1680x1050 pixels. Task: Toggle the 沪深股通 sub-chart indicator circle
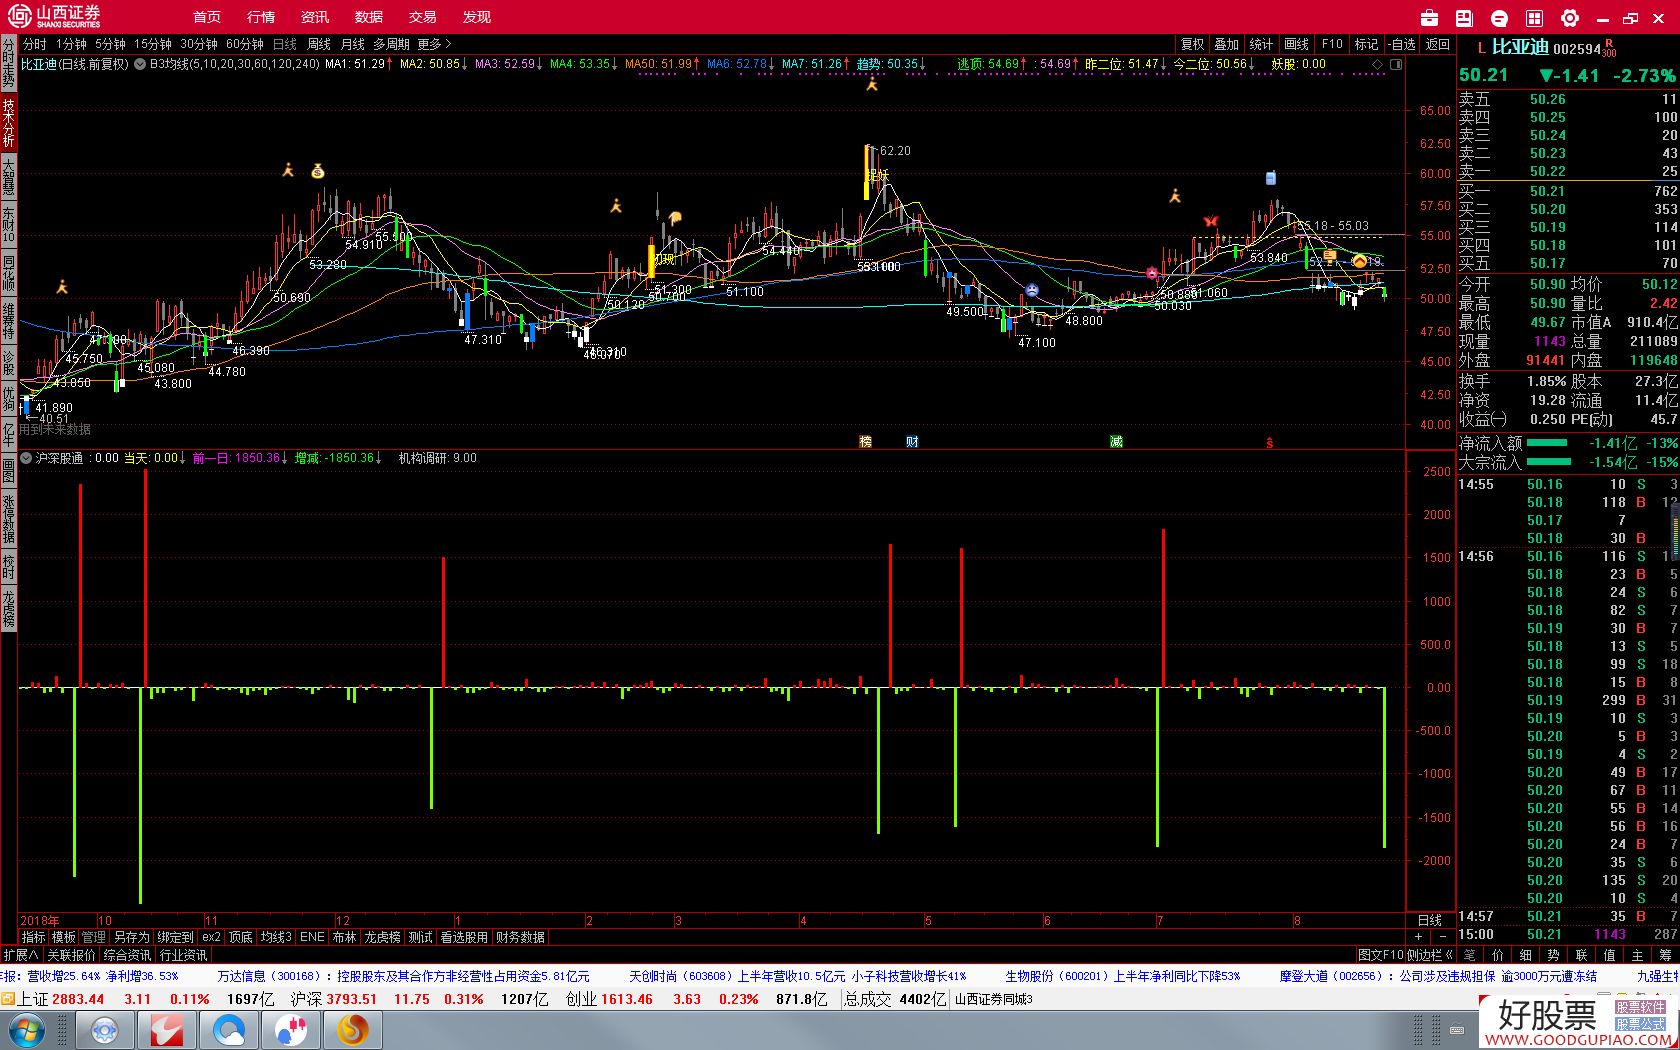click(26, 458)
